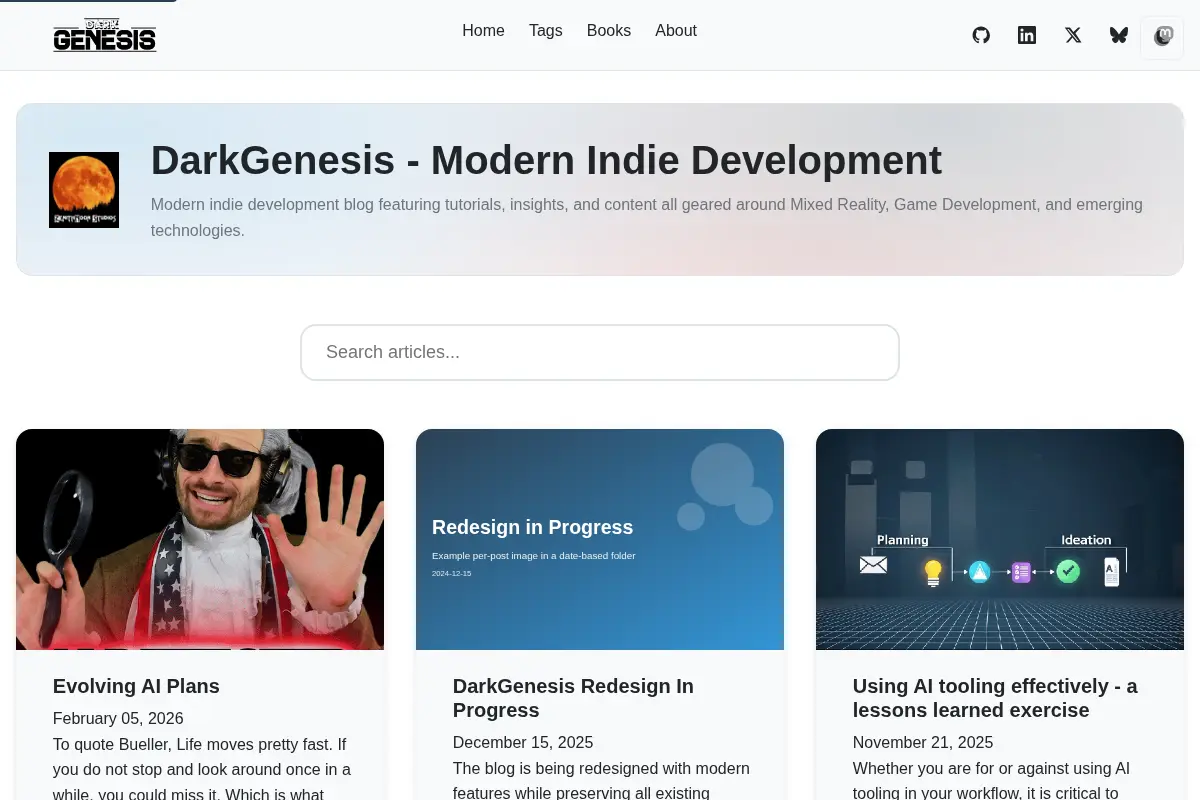Focus the Search articles field
The image size is (1200, 800).
(600, 352)
